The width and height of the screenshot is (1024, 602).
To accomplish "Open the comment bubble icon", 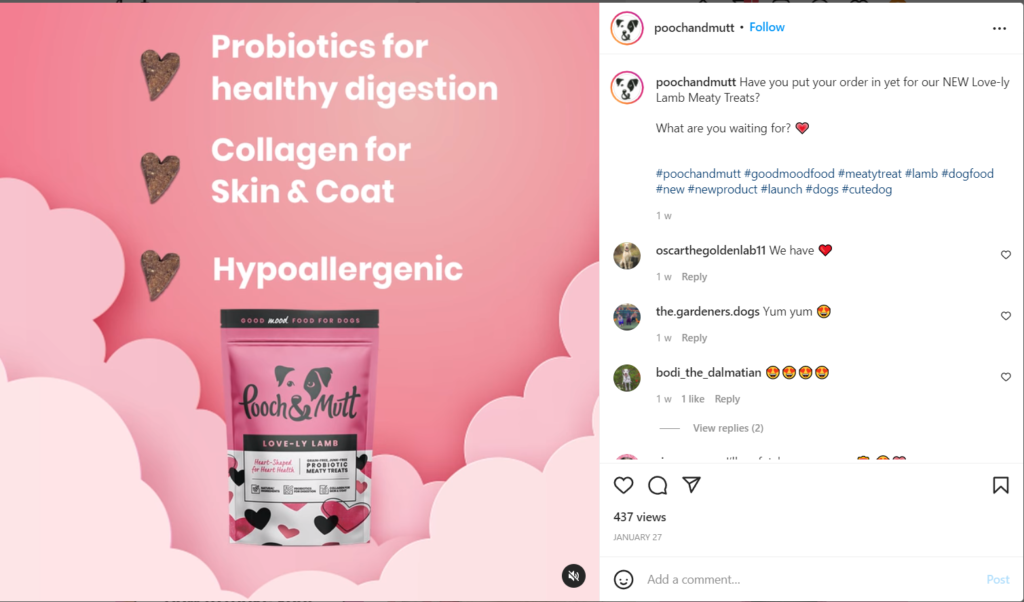I will pyautogui.click(x=658, y=485).
